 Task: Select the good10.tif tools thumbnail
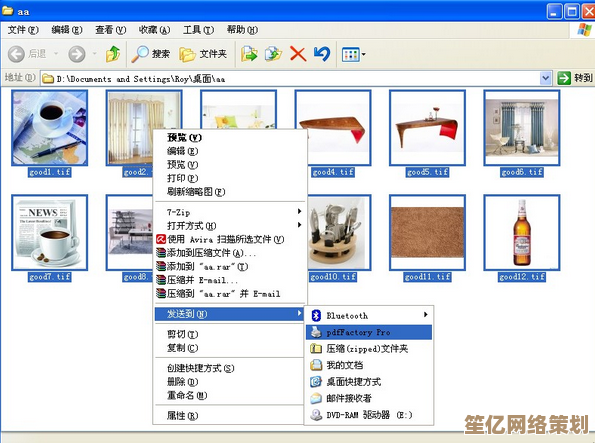[x=338, y=232]
